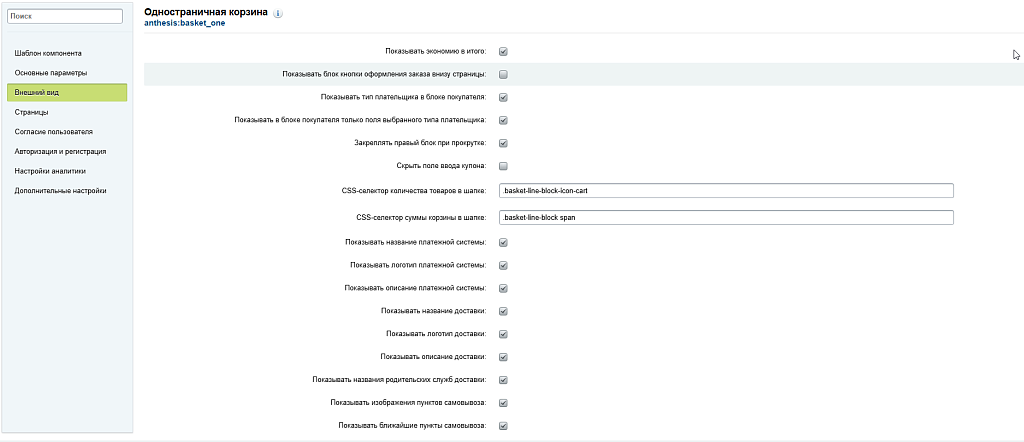Enable Показывать блок кнопки оформления заказа checkbox

[504, 74]
